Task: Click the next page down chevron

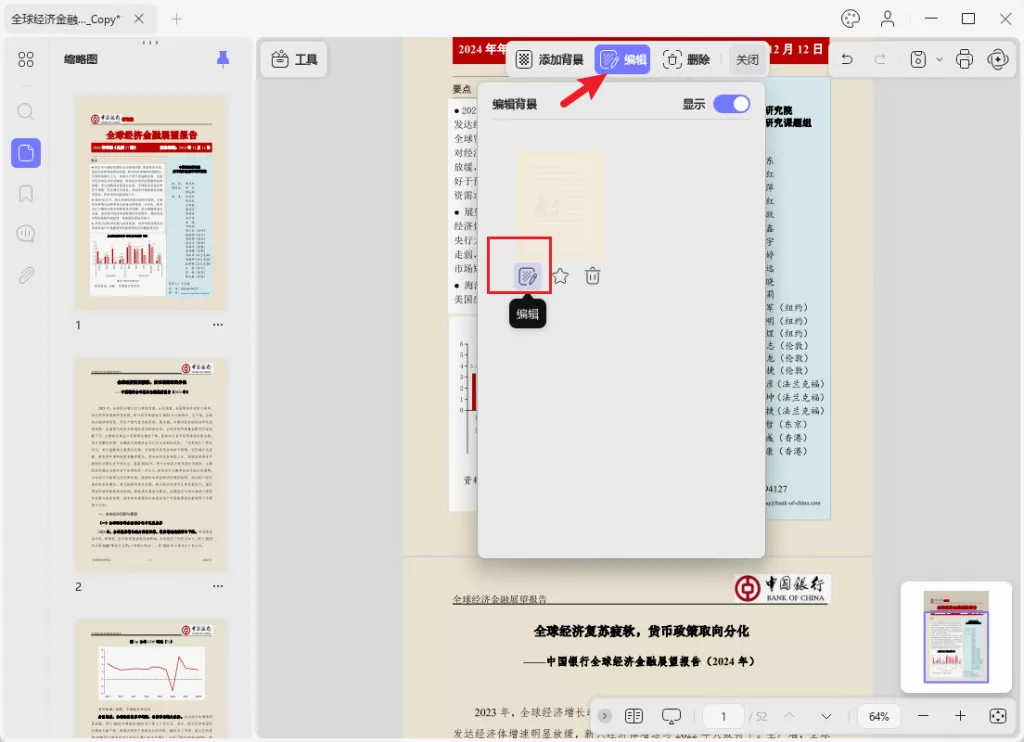Action: [826, 716]
